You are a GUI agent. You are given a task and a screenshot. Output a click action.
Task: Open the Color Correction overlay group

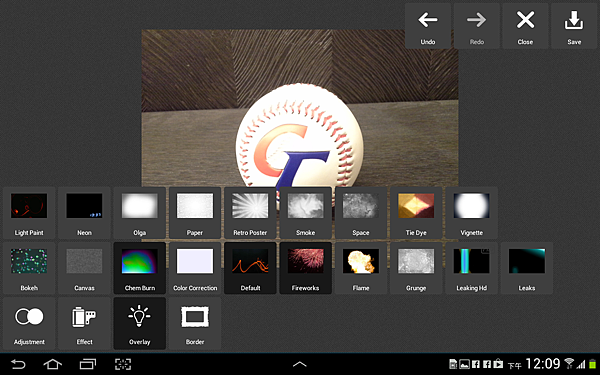[195, 268]
